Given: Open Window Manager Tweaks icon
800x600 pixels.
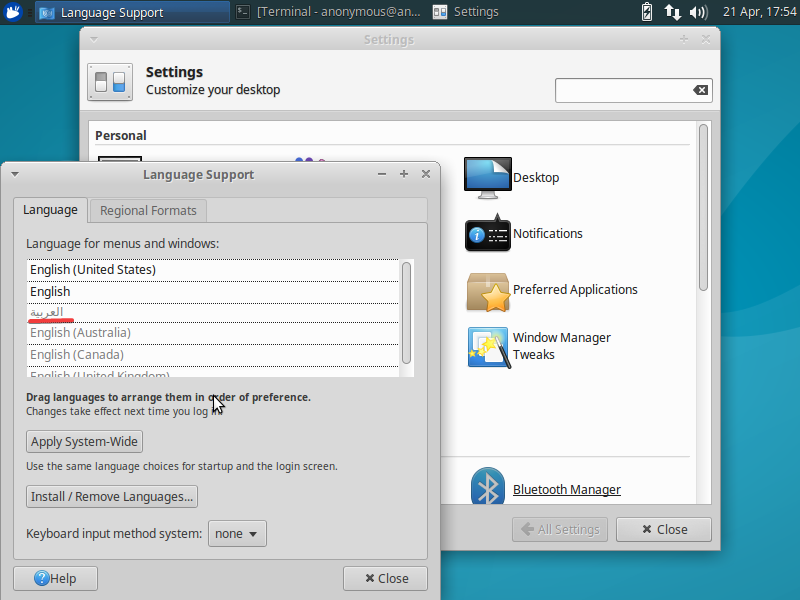Looking at the screenshot, I should pyautogui.click(x=487, y=346).
